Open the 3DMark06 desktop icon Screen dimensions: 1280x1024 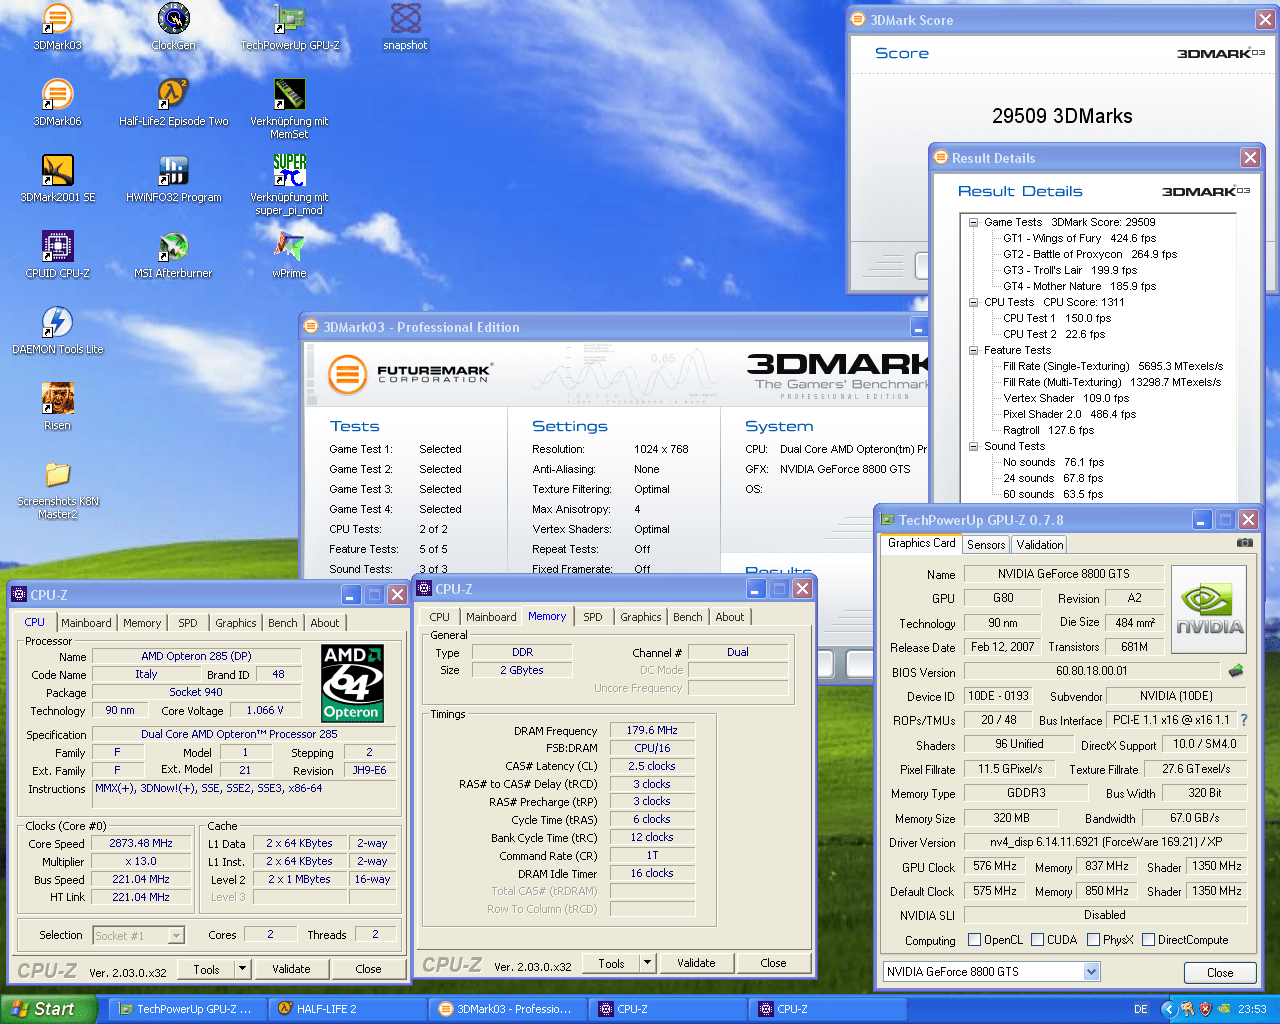(x=57, y=95)
